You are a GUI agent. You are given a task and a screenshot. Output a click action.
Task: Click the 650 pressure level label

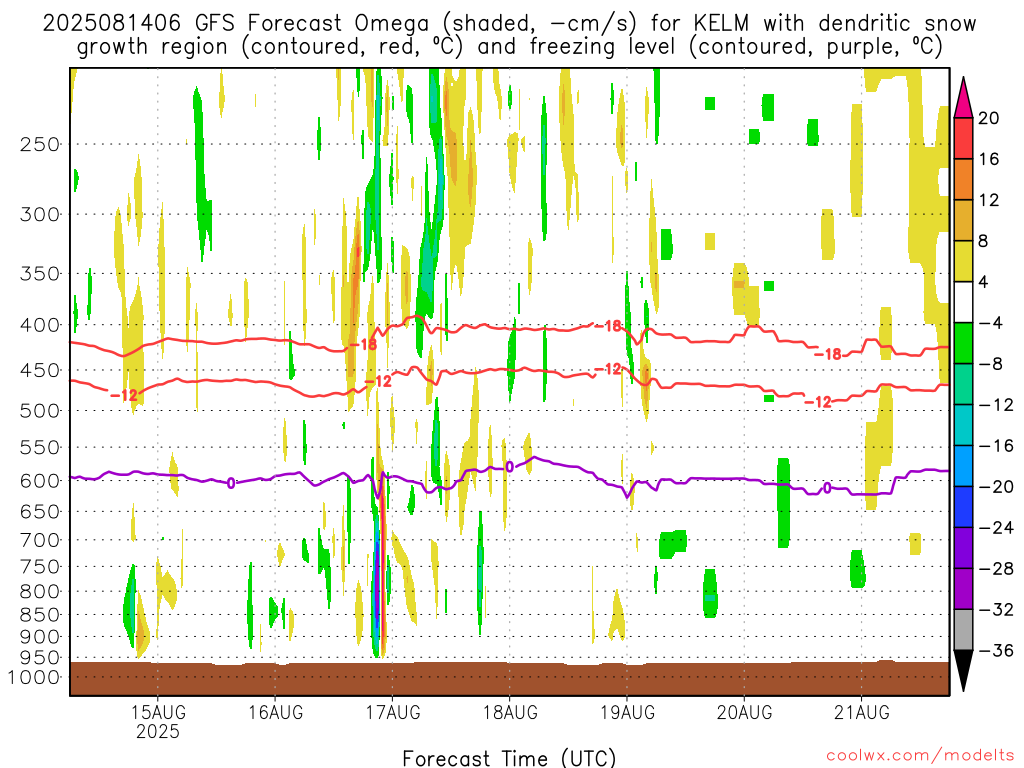40,511
